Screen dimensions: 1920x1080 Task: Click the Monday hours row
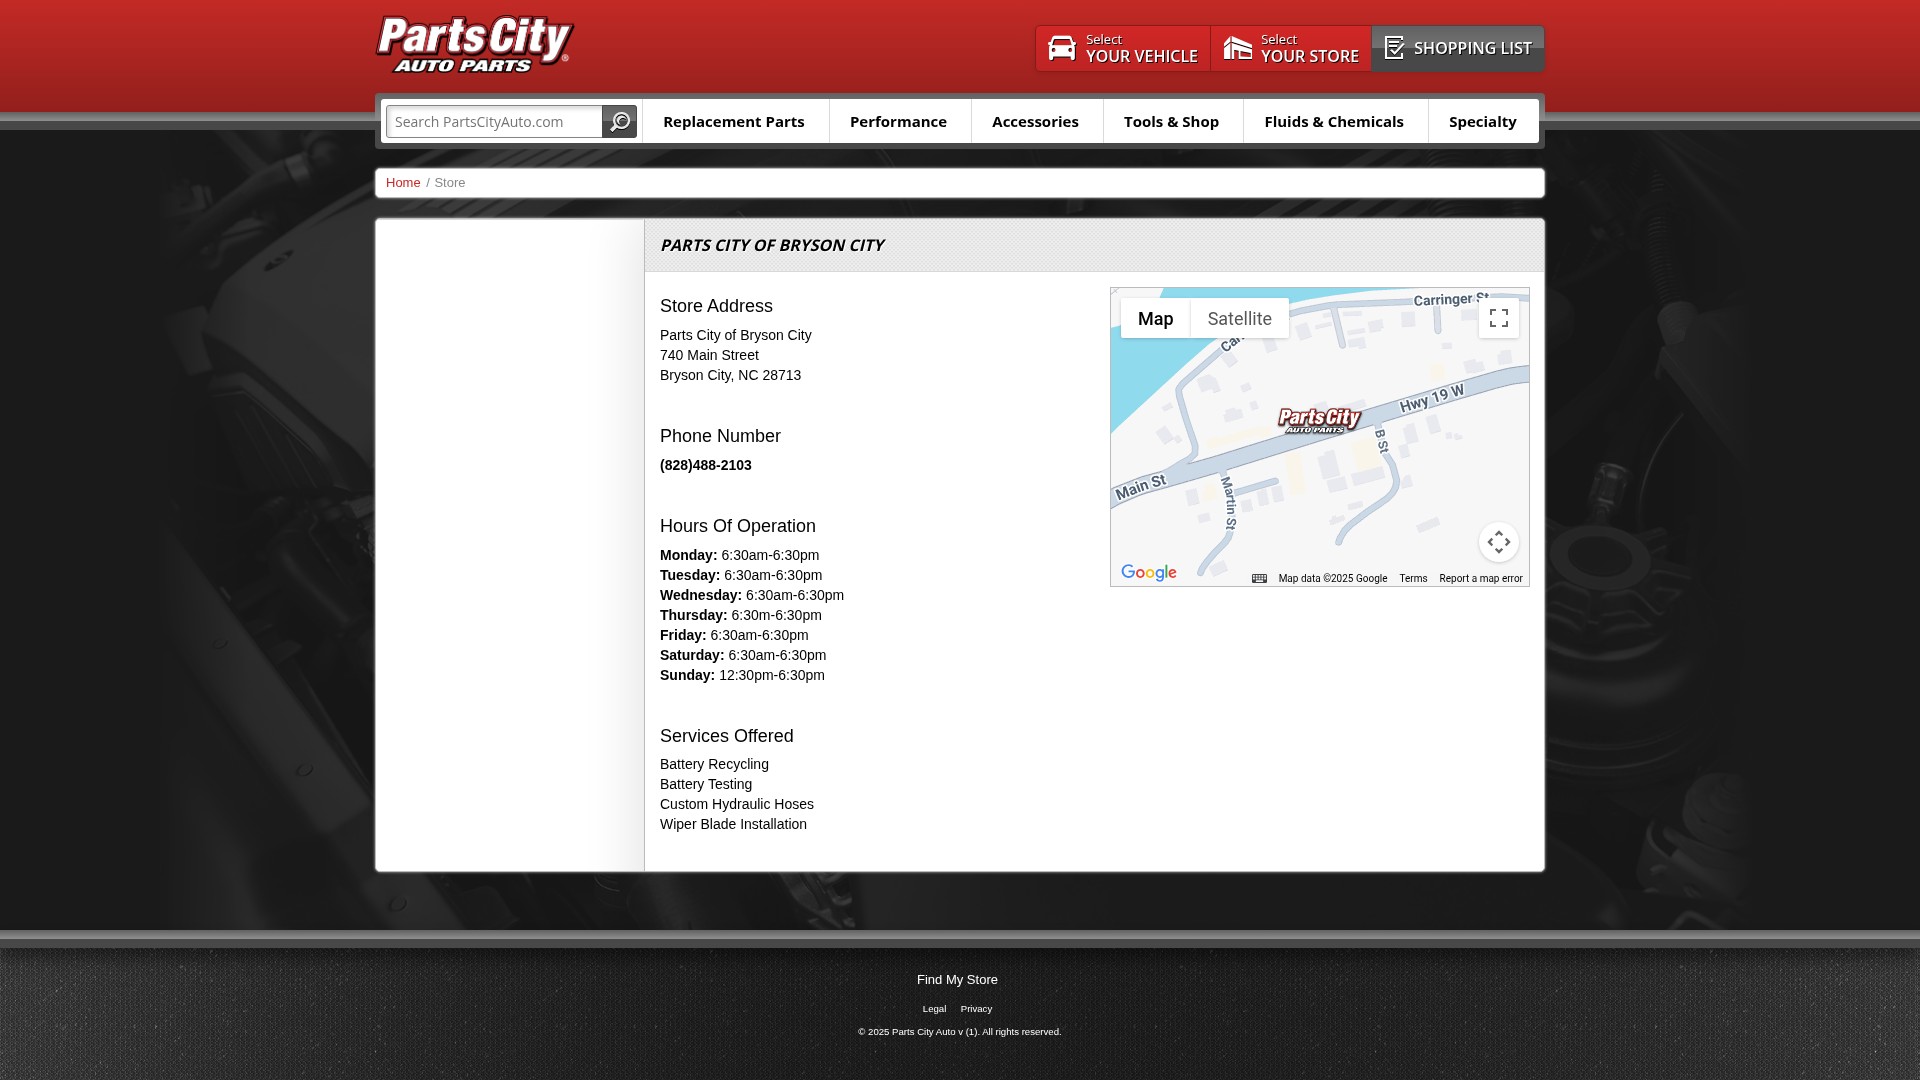739,555
